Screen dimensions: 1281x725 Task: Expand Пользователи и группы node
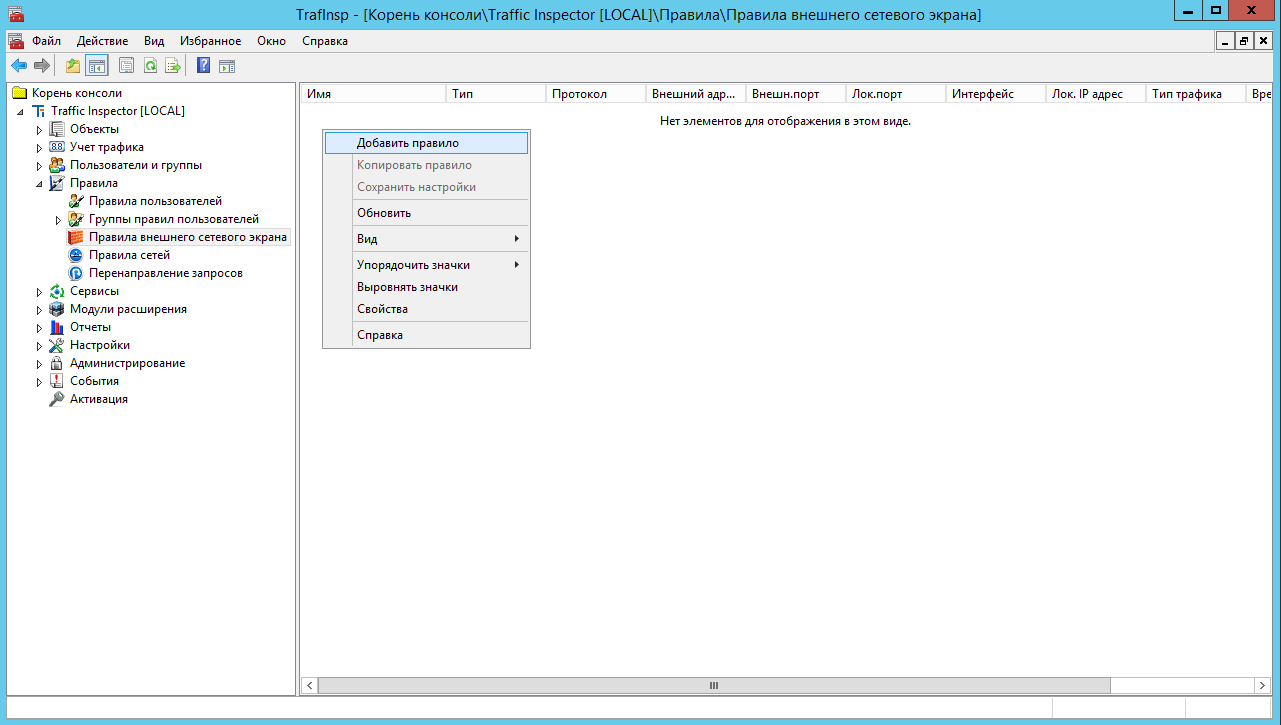tap(40, 165)
